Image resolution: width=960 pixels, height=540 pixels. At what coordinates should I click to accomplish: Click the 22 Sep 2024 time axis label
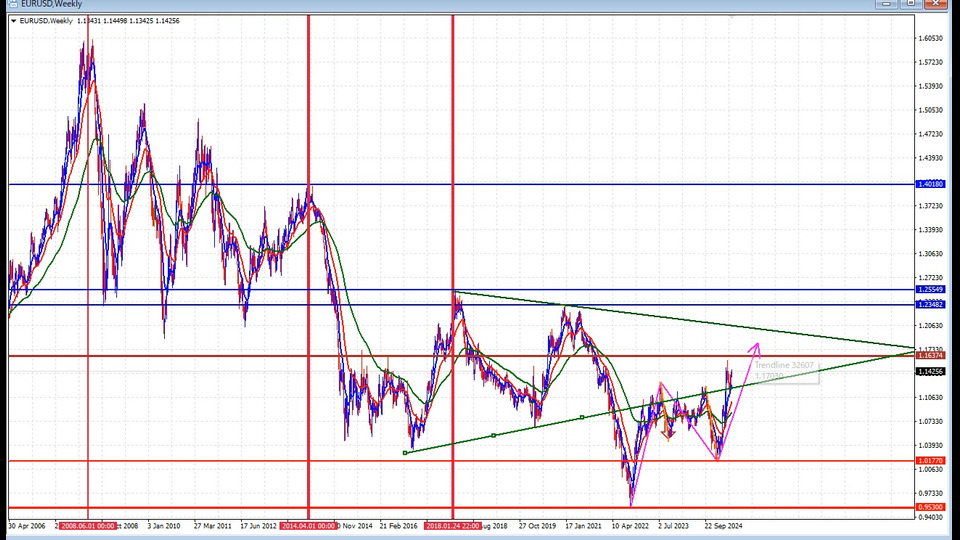(x=723, y=526)
